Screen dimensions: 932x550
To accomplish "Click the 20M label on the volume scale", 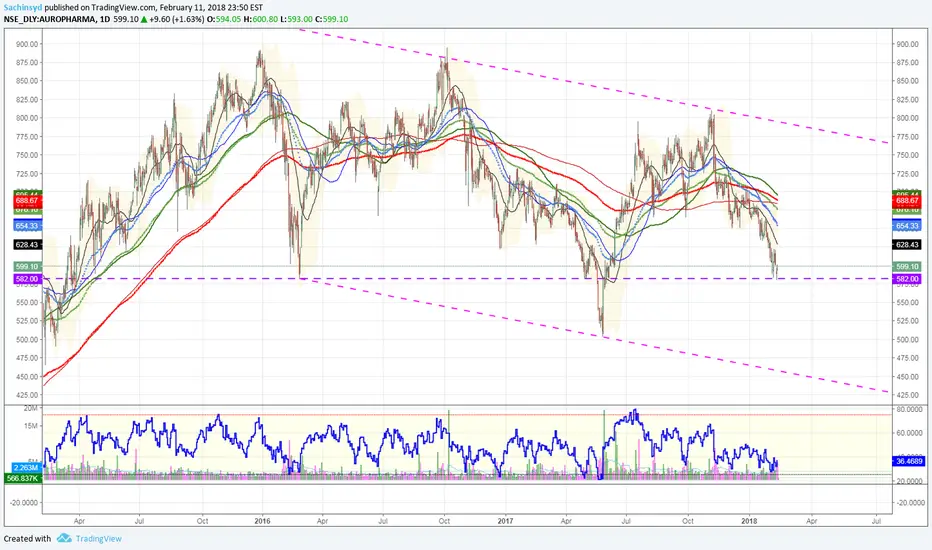I will click(x=31, y=408).
